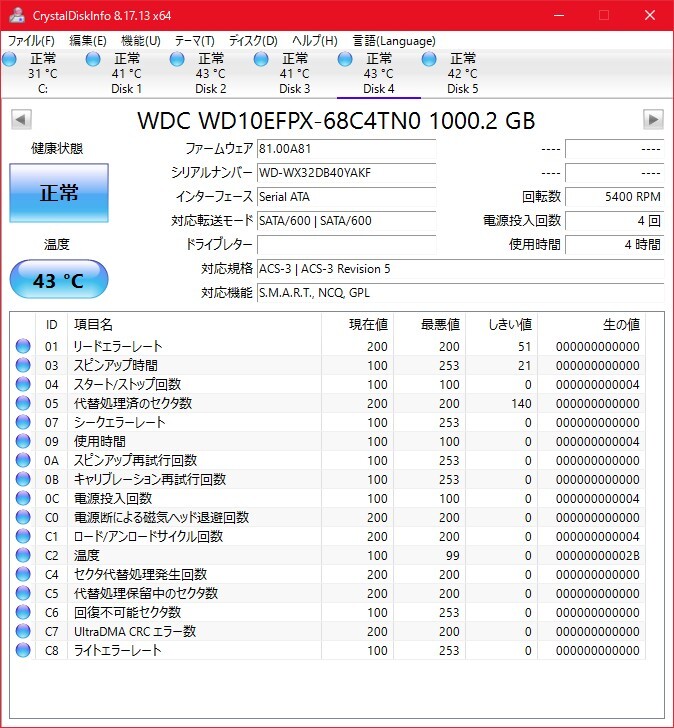Click the empty ドライブレター field
This screenshot has width=674, height=728.
(x=346, y=245)
